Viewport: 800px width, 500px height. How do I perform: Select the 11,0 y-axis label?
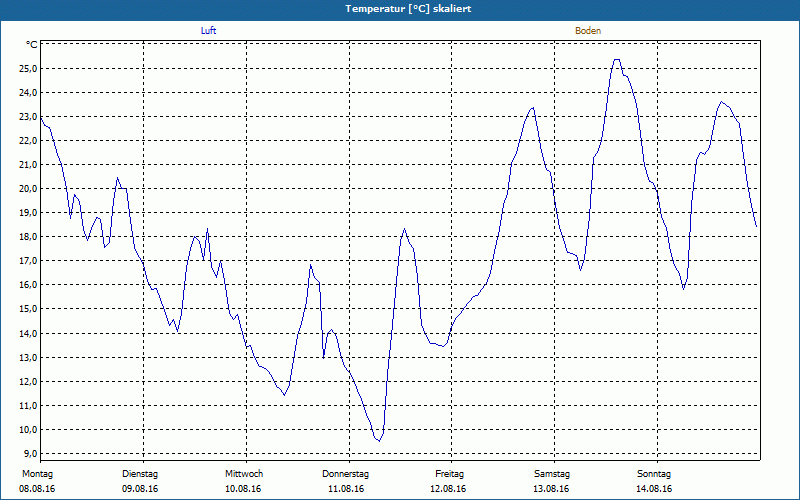tap(29, 405)
